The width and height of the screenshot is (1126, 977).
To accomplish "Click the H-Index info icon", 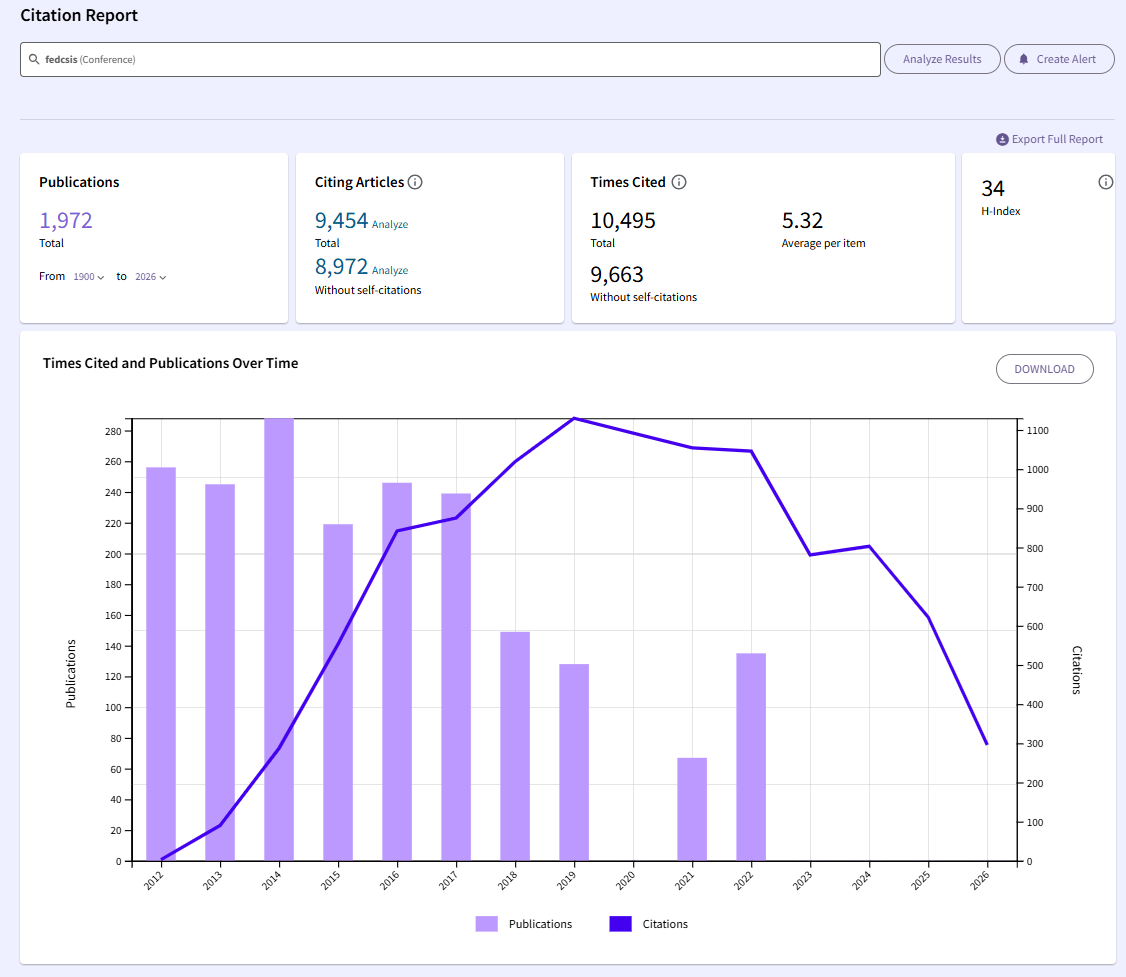I will pos(1105,182).
